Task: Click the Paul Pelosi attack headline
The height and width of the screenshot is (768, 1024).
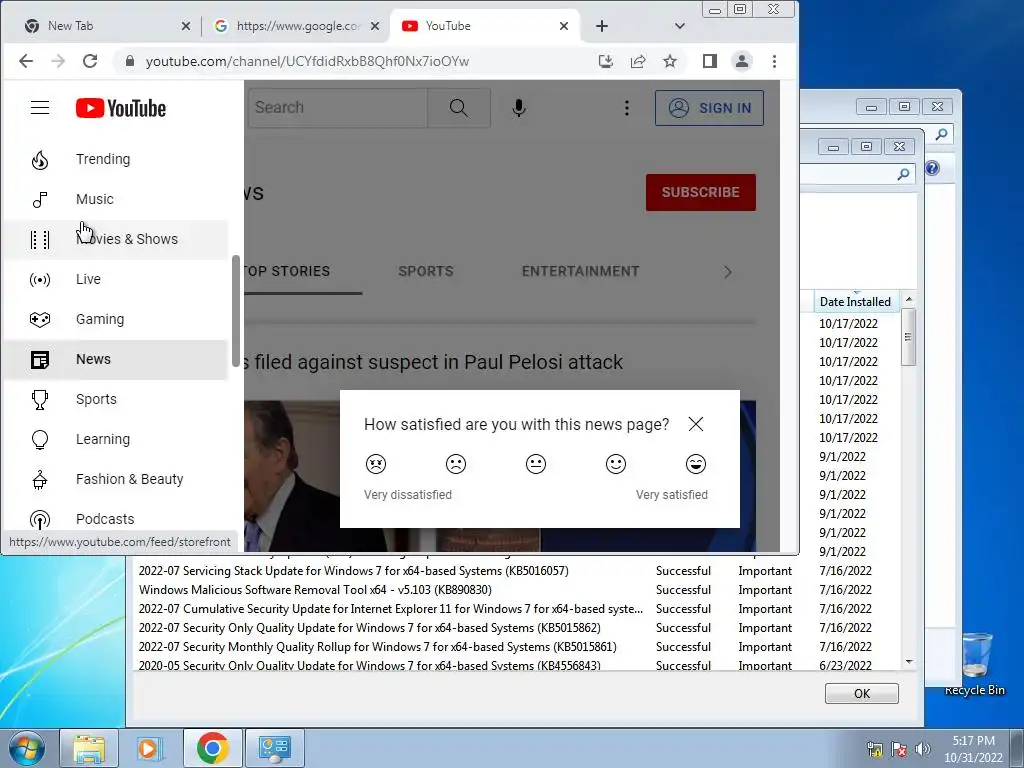Action: [433, 362]
